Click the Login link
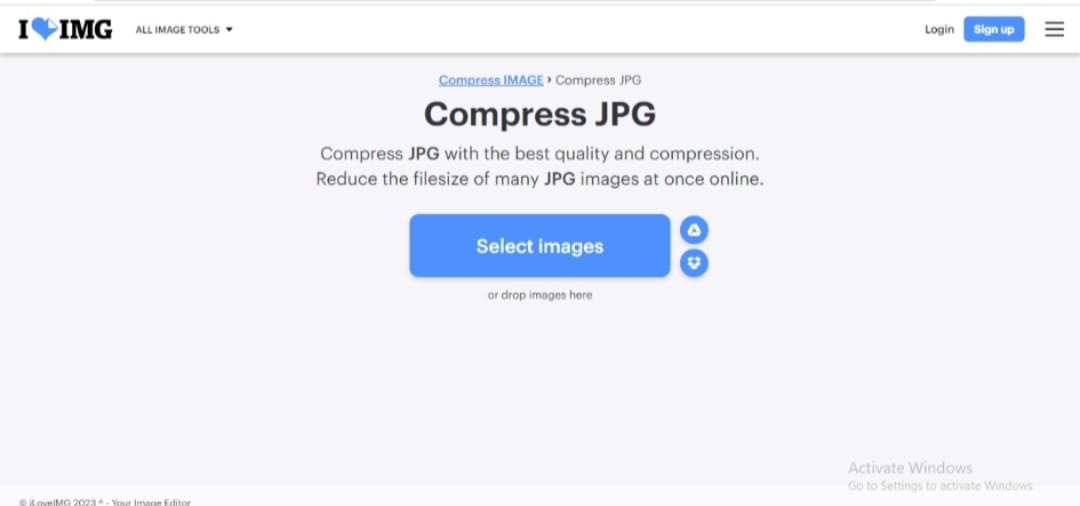The image size is (1080, 506). (939, 30)
